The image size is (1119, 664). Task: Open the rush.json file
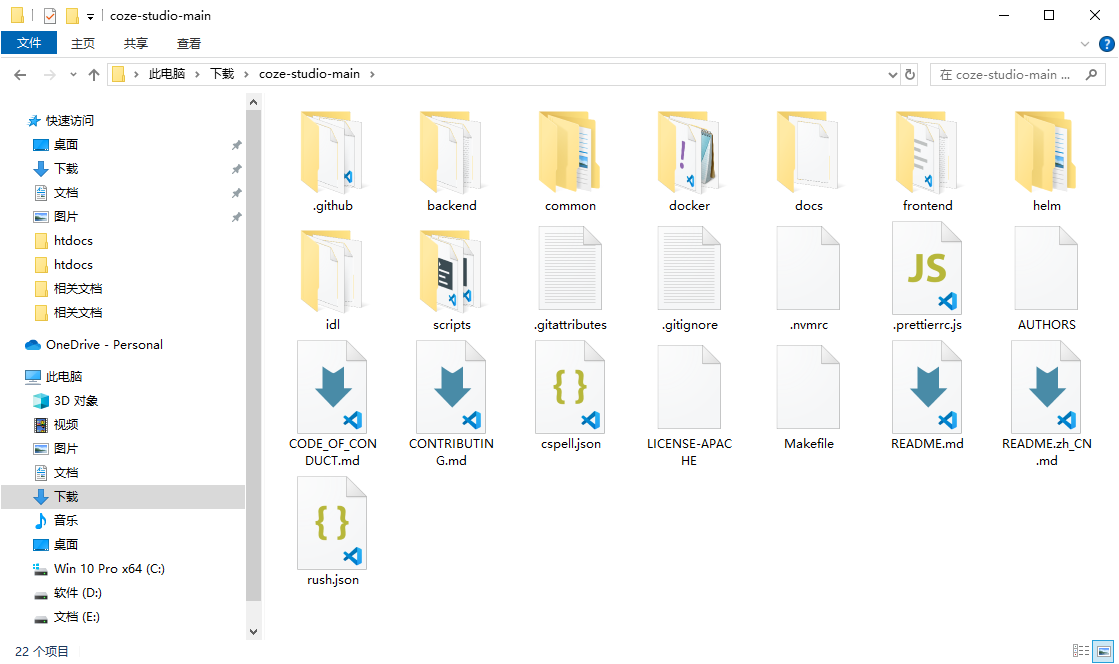(332, 525)
